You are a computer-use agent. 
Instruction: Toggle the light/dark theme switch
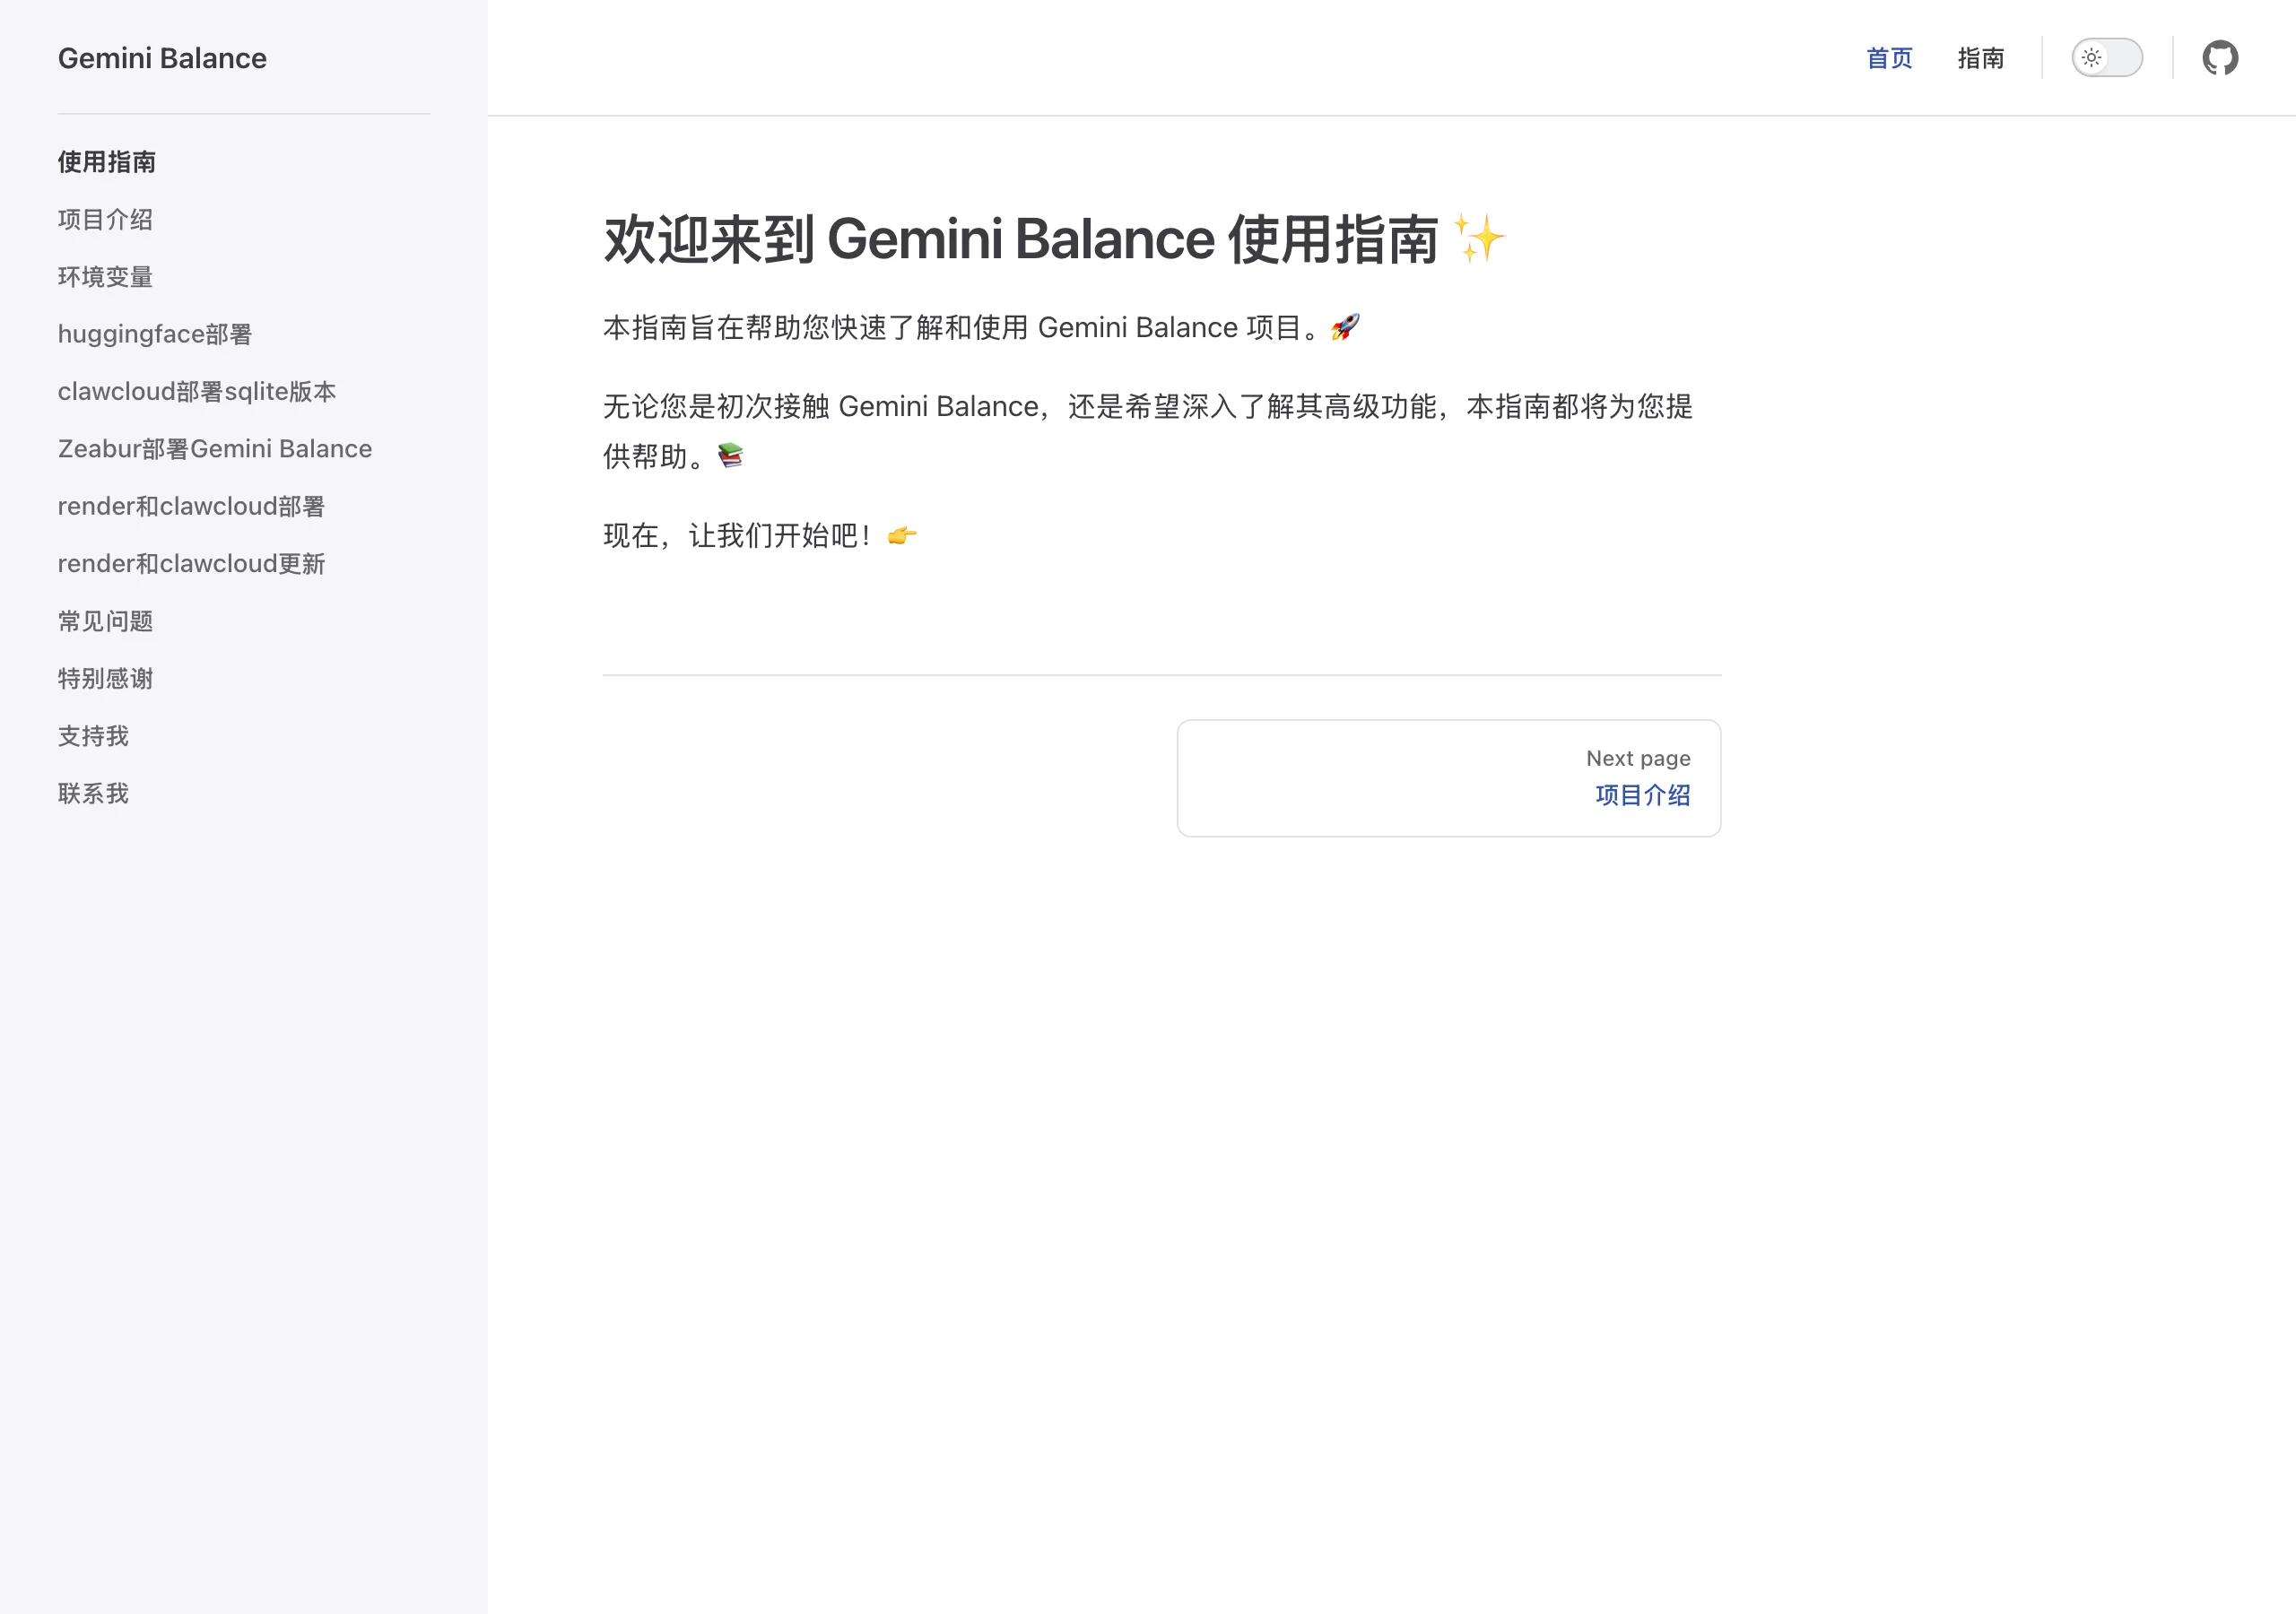tap(2107, 58)
